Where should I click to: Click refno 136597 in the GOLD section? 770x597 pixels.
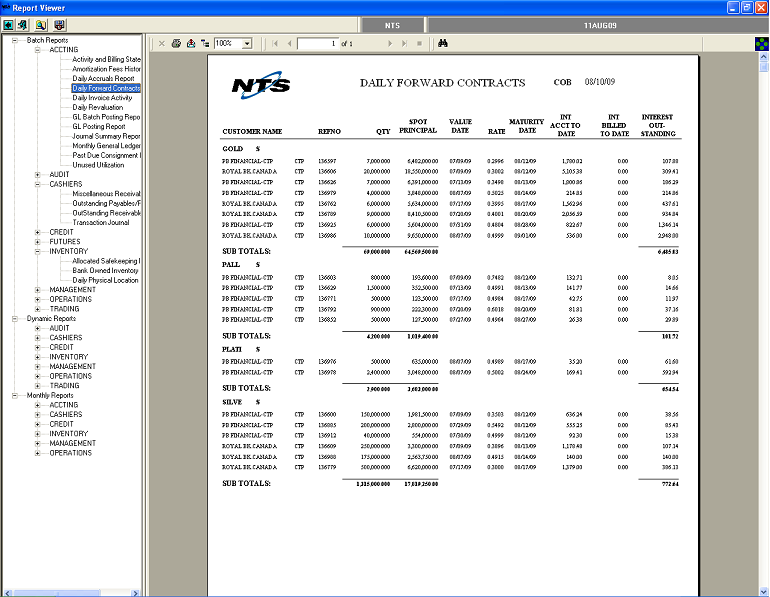pos(327,161)
